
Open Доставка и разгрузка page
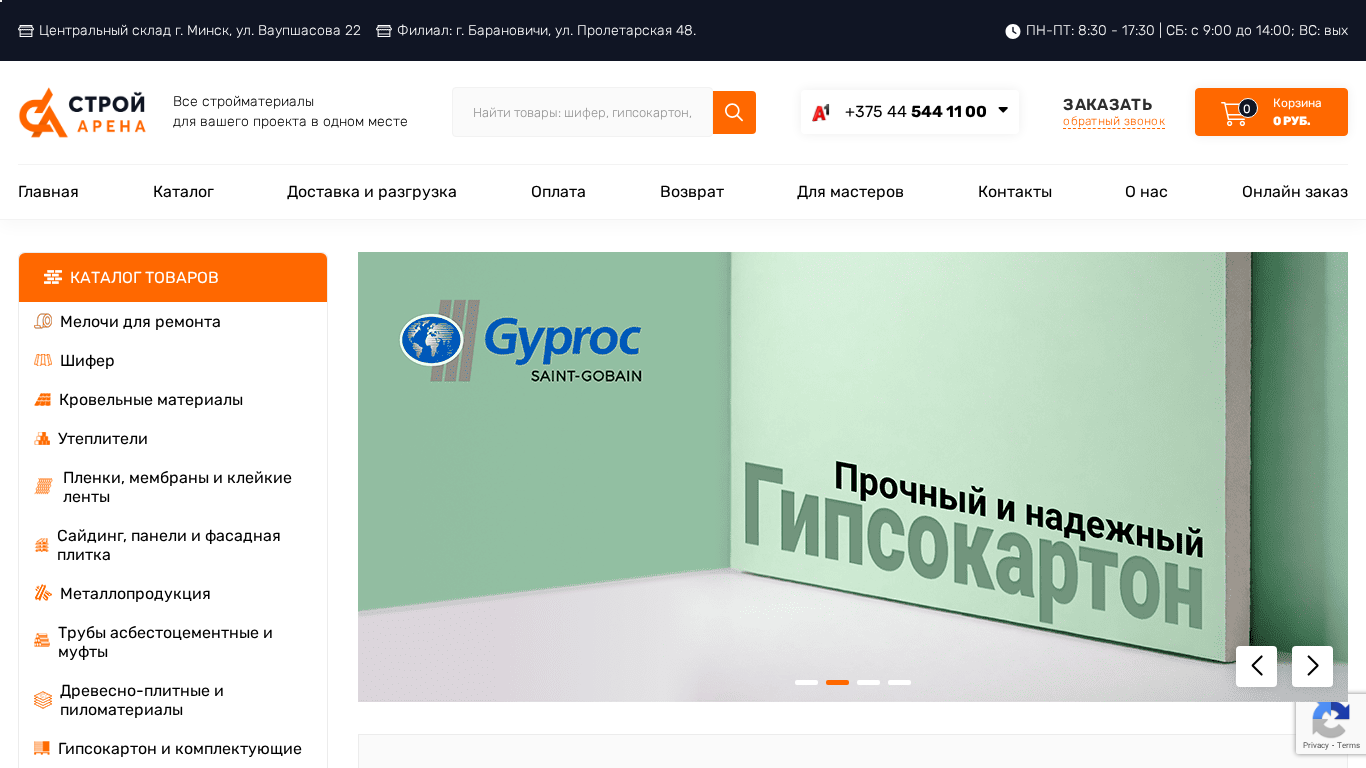pos(372,192)
